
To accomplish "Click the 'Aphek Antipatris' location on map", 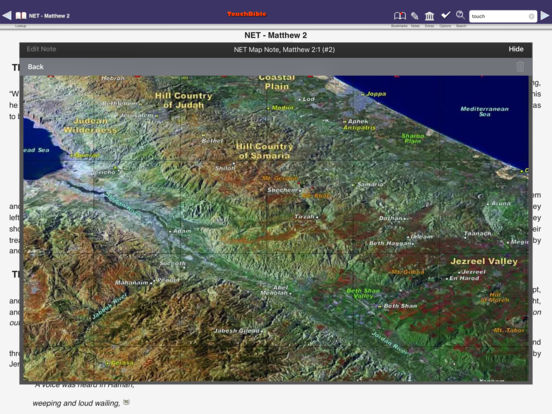I will 359,124.
